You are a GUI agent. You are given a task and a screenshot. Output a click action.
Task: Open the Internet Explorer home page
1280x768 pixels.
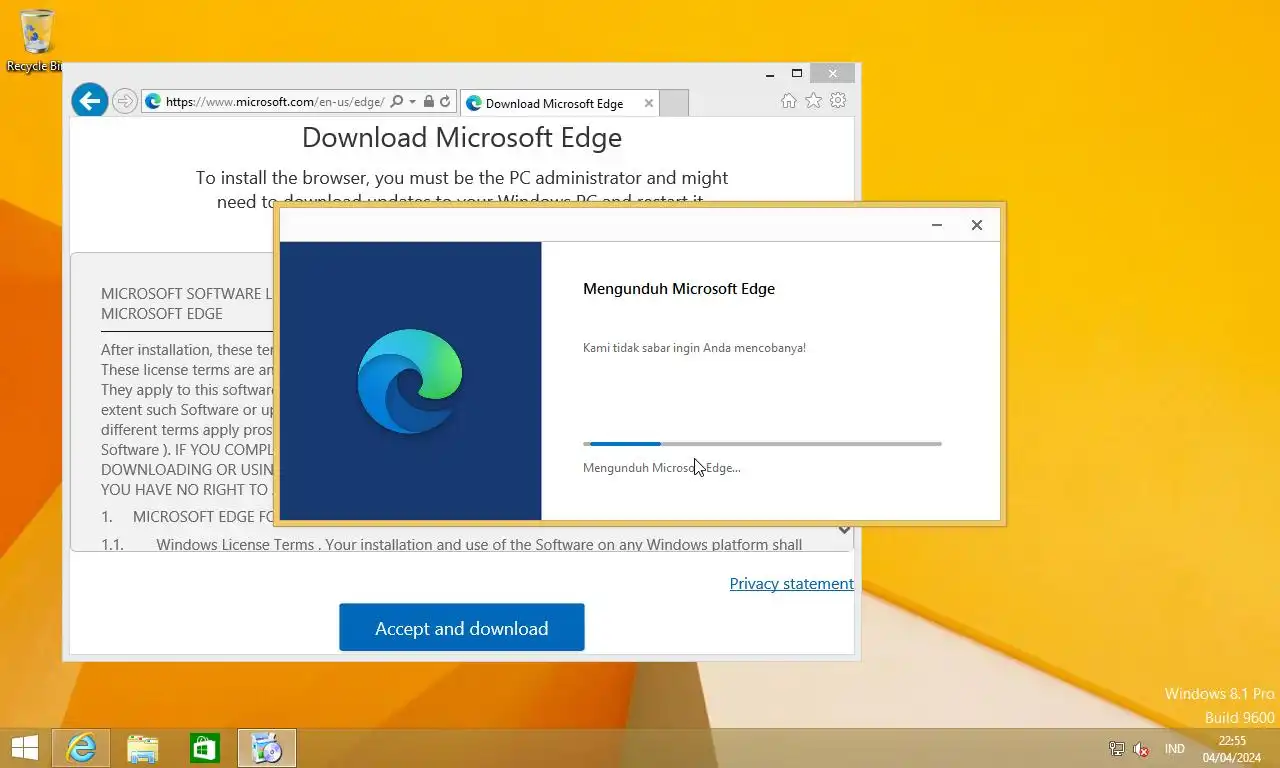789,101
